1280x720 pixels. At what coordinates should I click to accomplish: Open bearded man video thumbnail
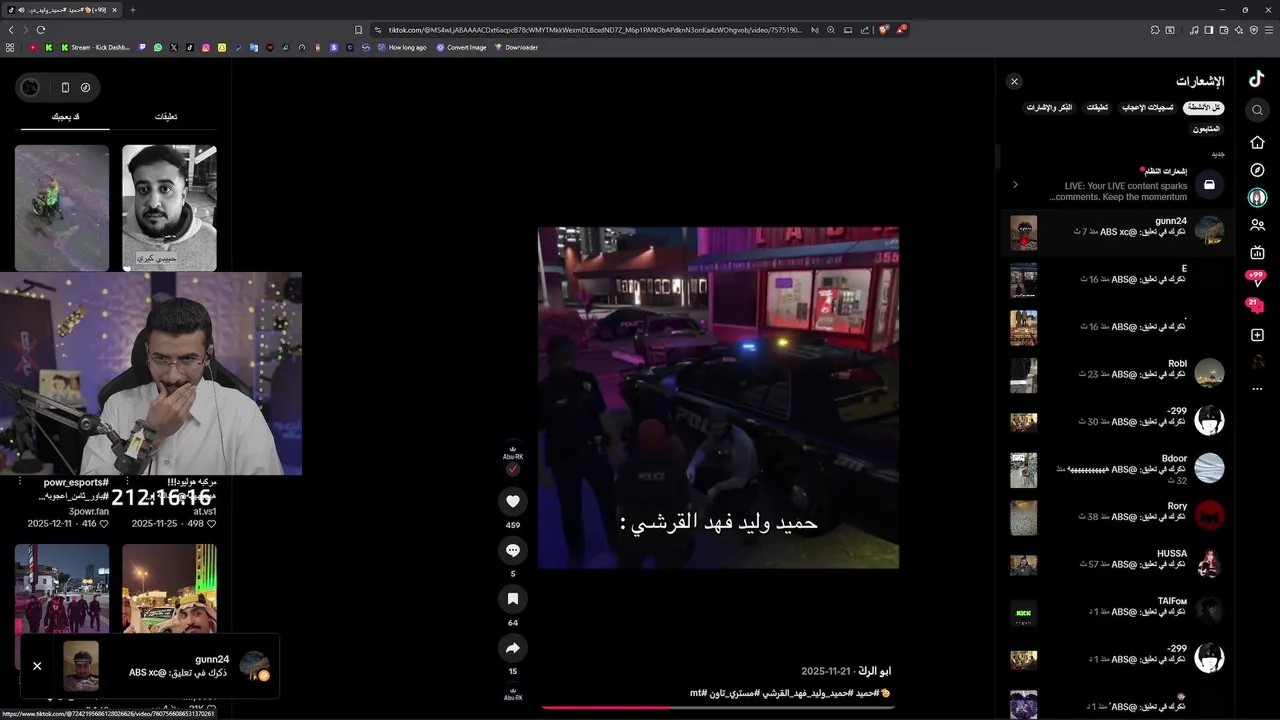169,208
